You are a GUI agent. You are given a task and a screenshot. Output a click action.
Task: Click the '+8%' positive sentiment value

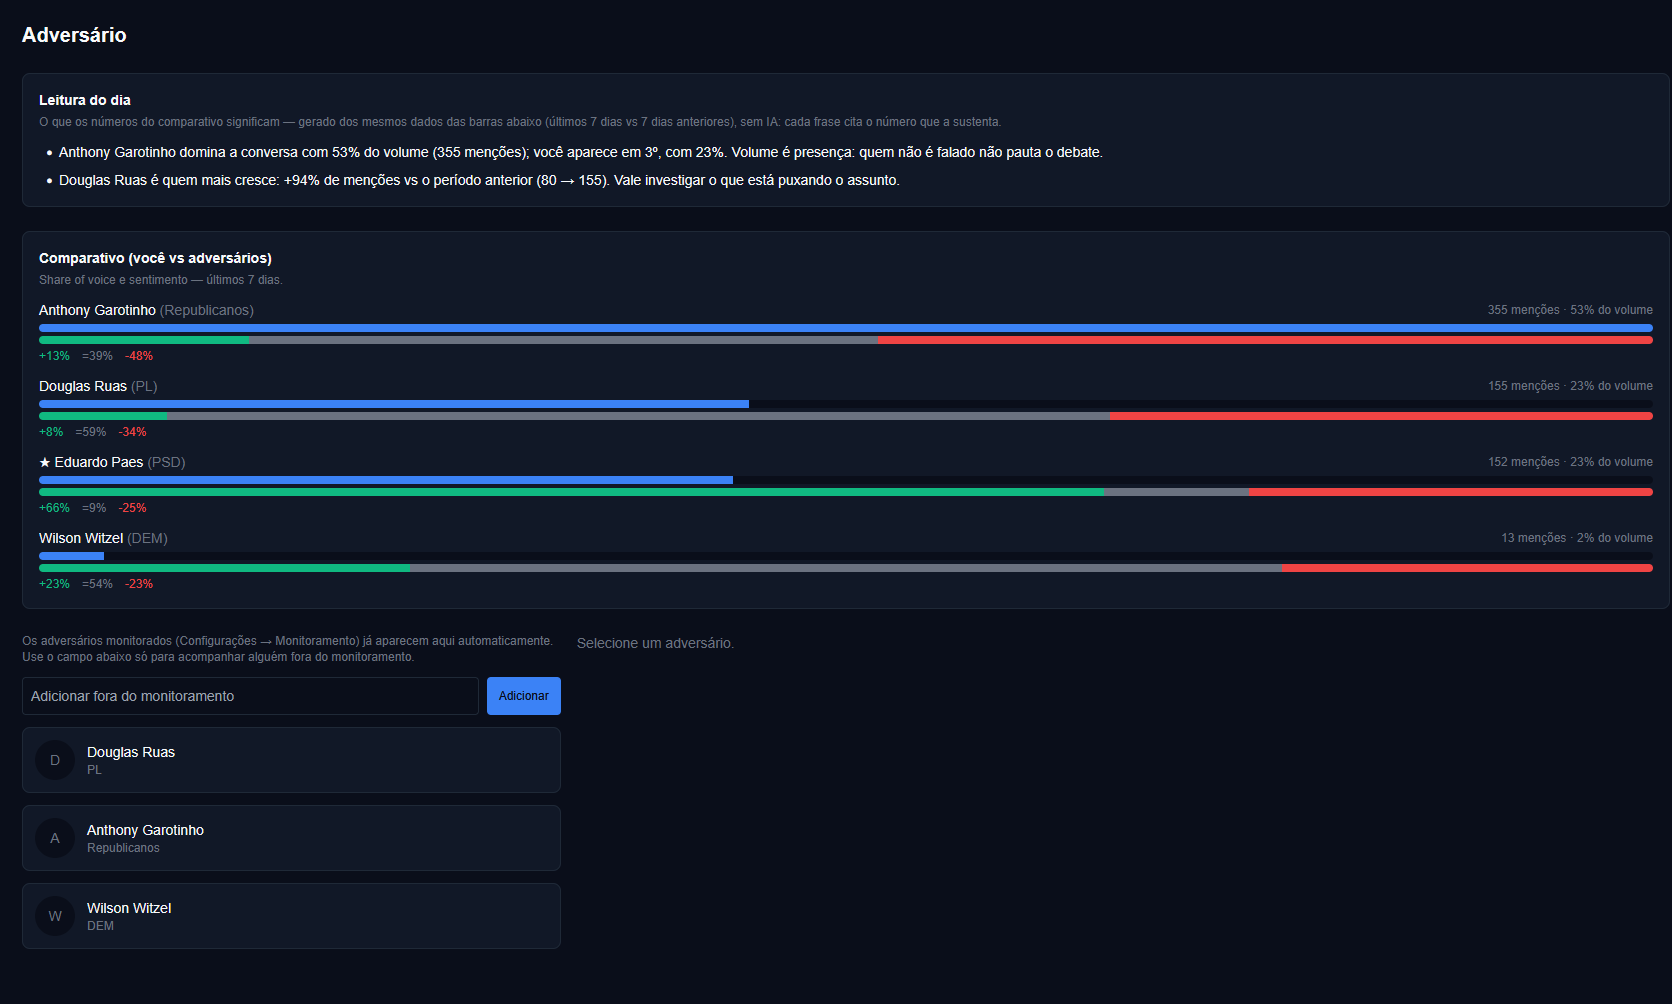point(51,432)
